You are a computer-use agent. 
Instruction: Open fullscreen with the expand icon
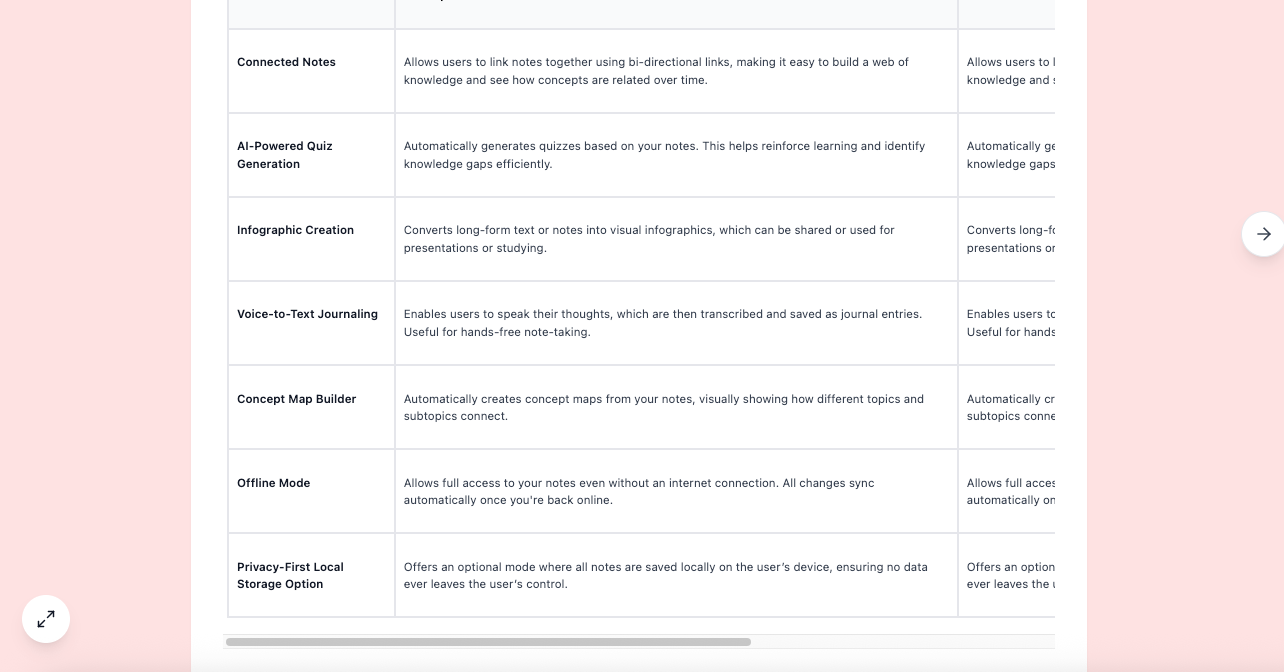coord(46,620)
